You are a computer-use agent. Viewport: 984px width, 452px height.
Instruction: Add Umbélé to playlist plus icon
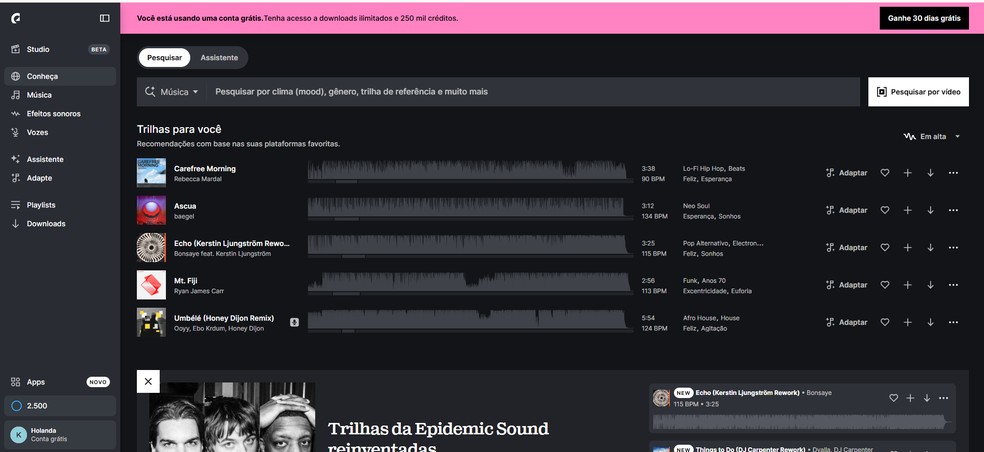pyautogui.click(x=907, y=322)
